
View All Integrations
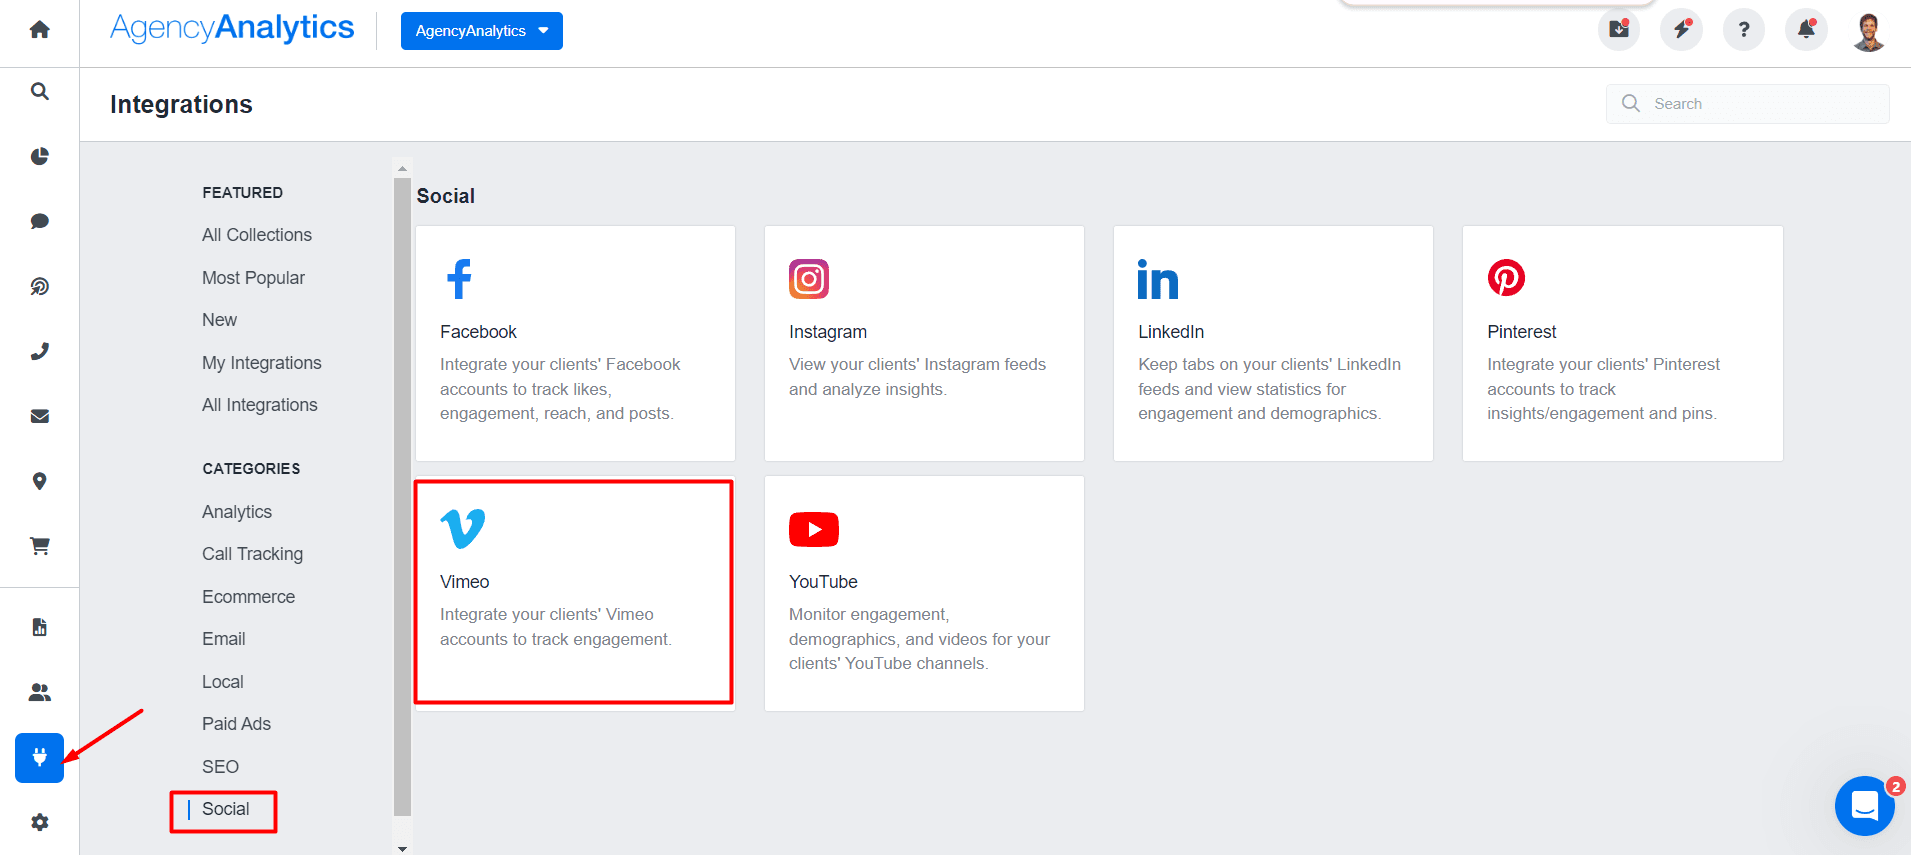tap(260, 405)
